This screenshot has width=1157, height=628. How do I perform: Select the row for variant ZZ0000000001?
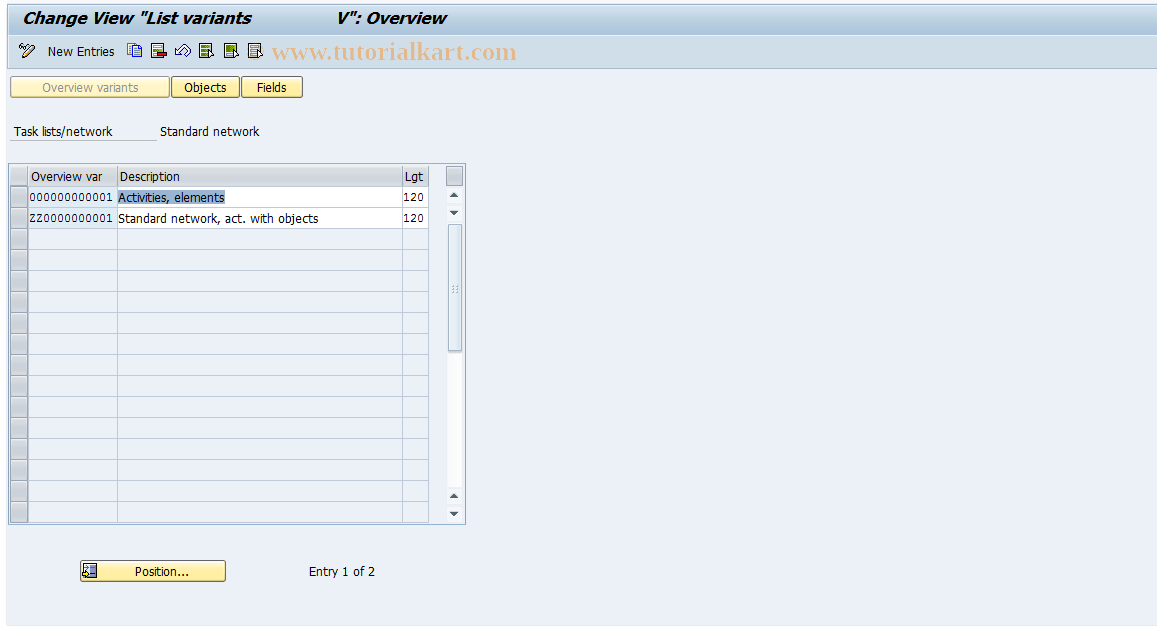click(x=17, y=218)
